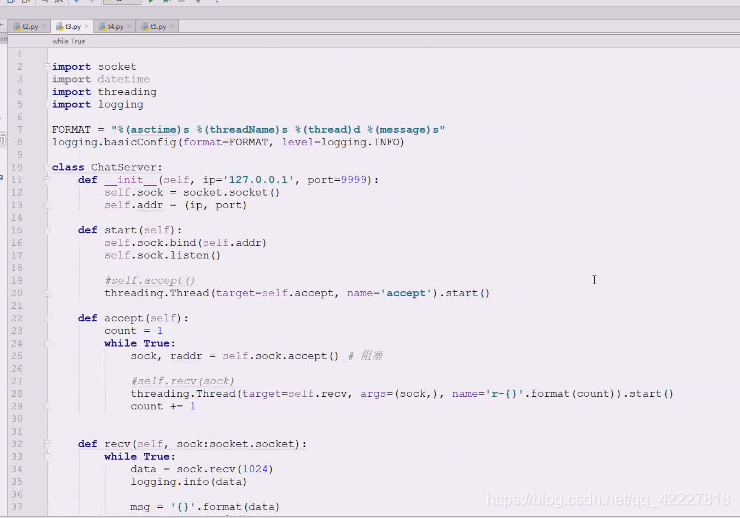This screenshot has height=518, width=740.
Task: Click the 'accept' name string on line 20
Action: 406,293
